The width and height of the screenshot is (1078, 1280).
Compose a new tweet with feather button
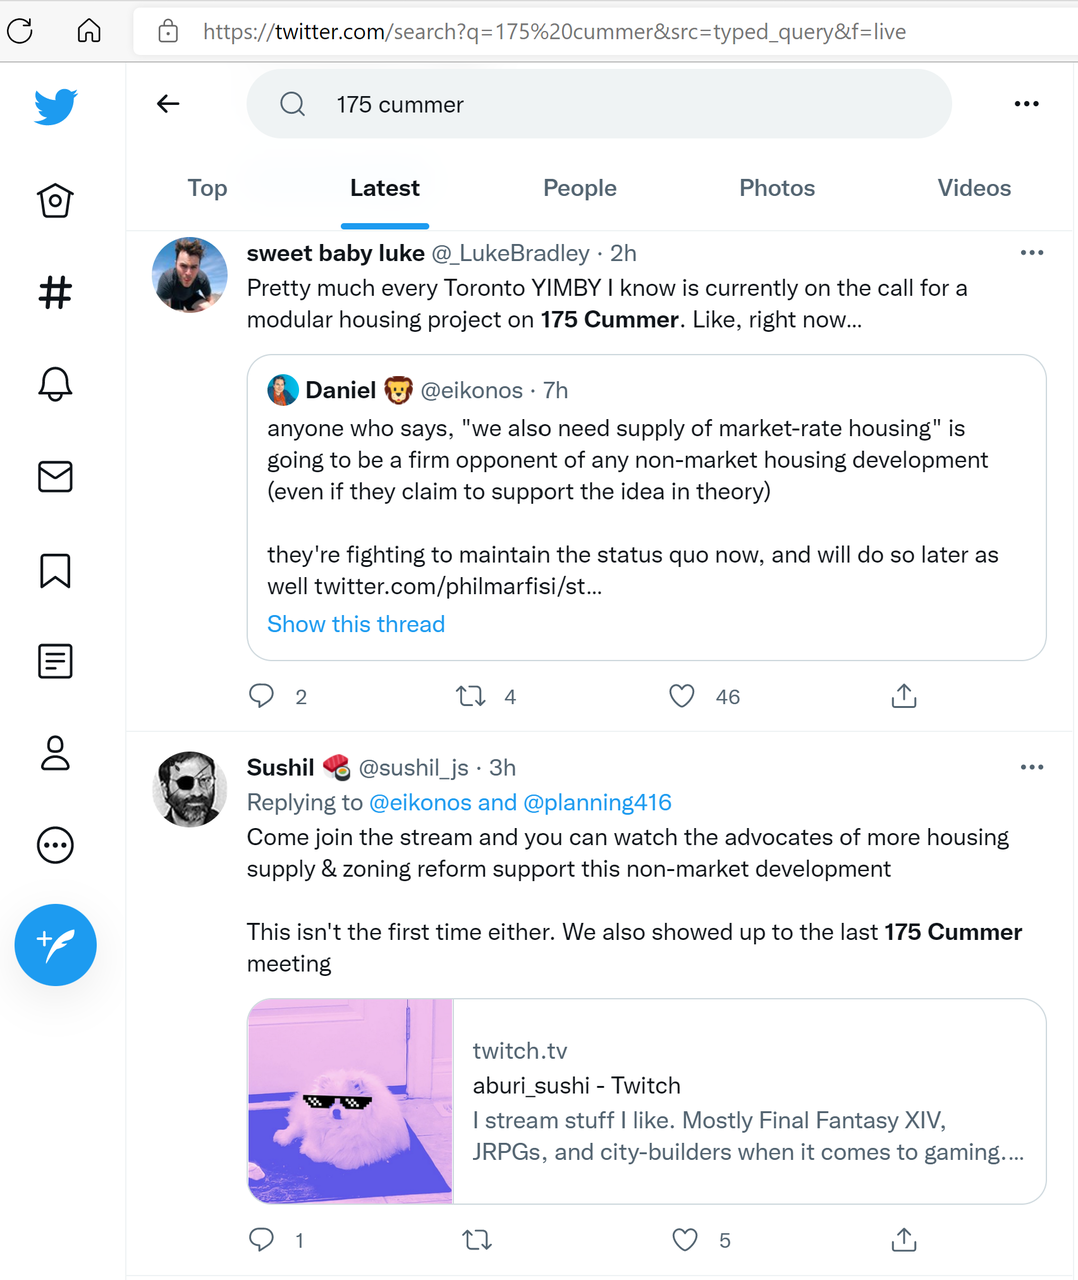point(55,945)
